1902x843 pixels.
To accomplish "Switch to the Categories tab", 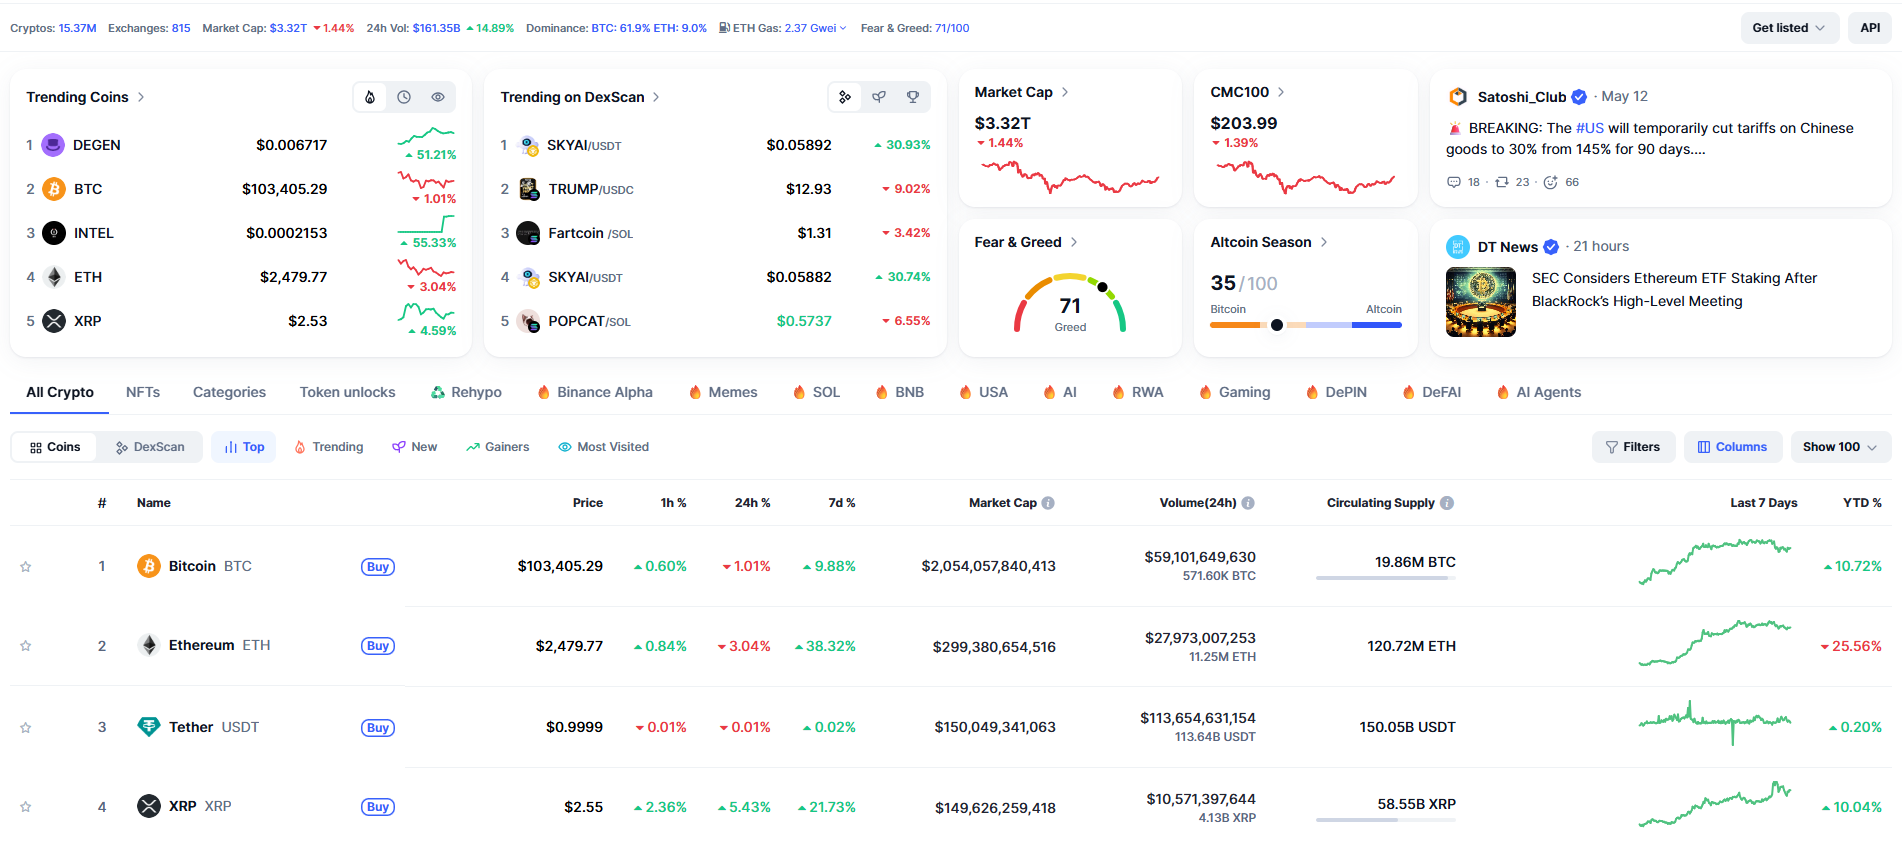I will tap(229, 392).
